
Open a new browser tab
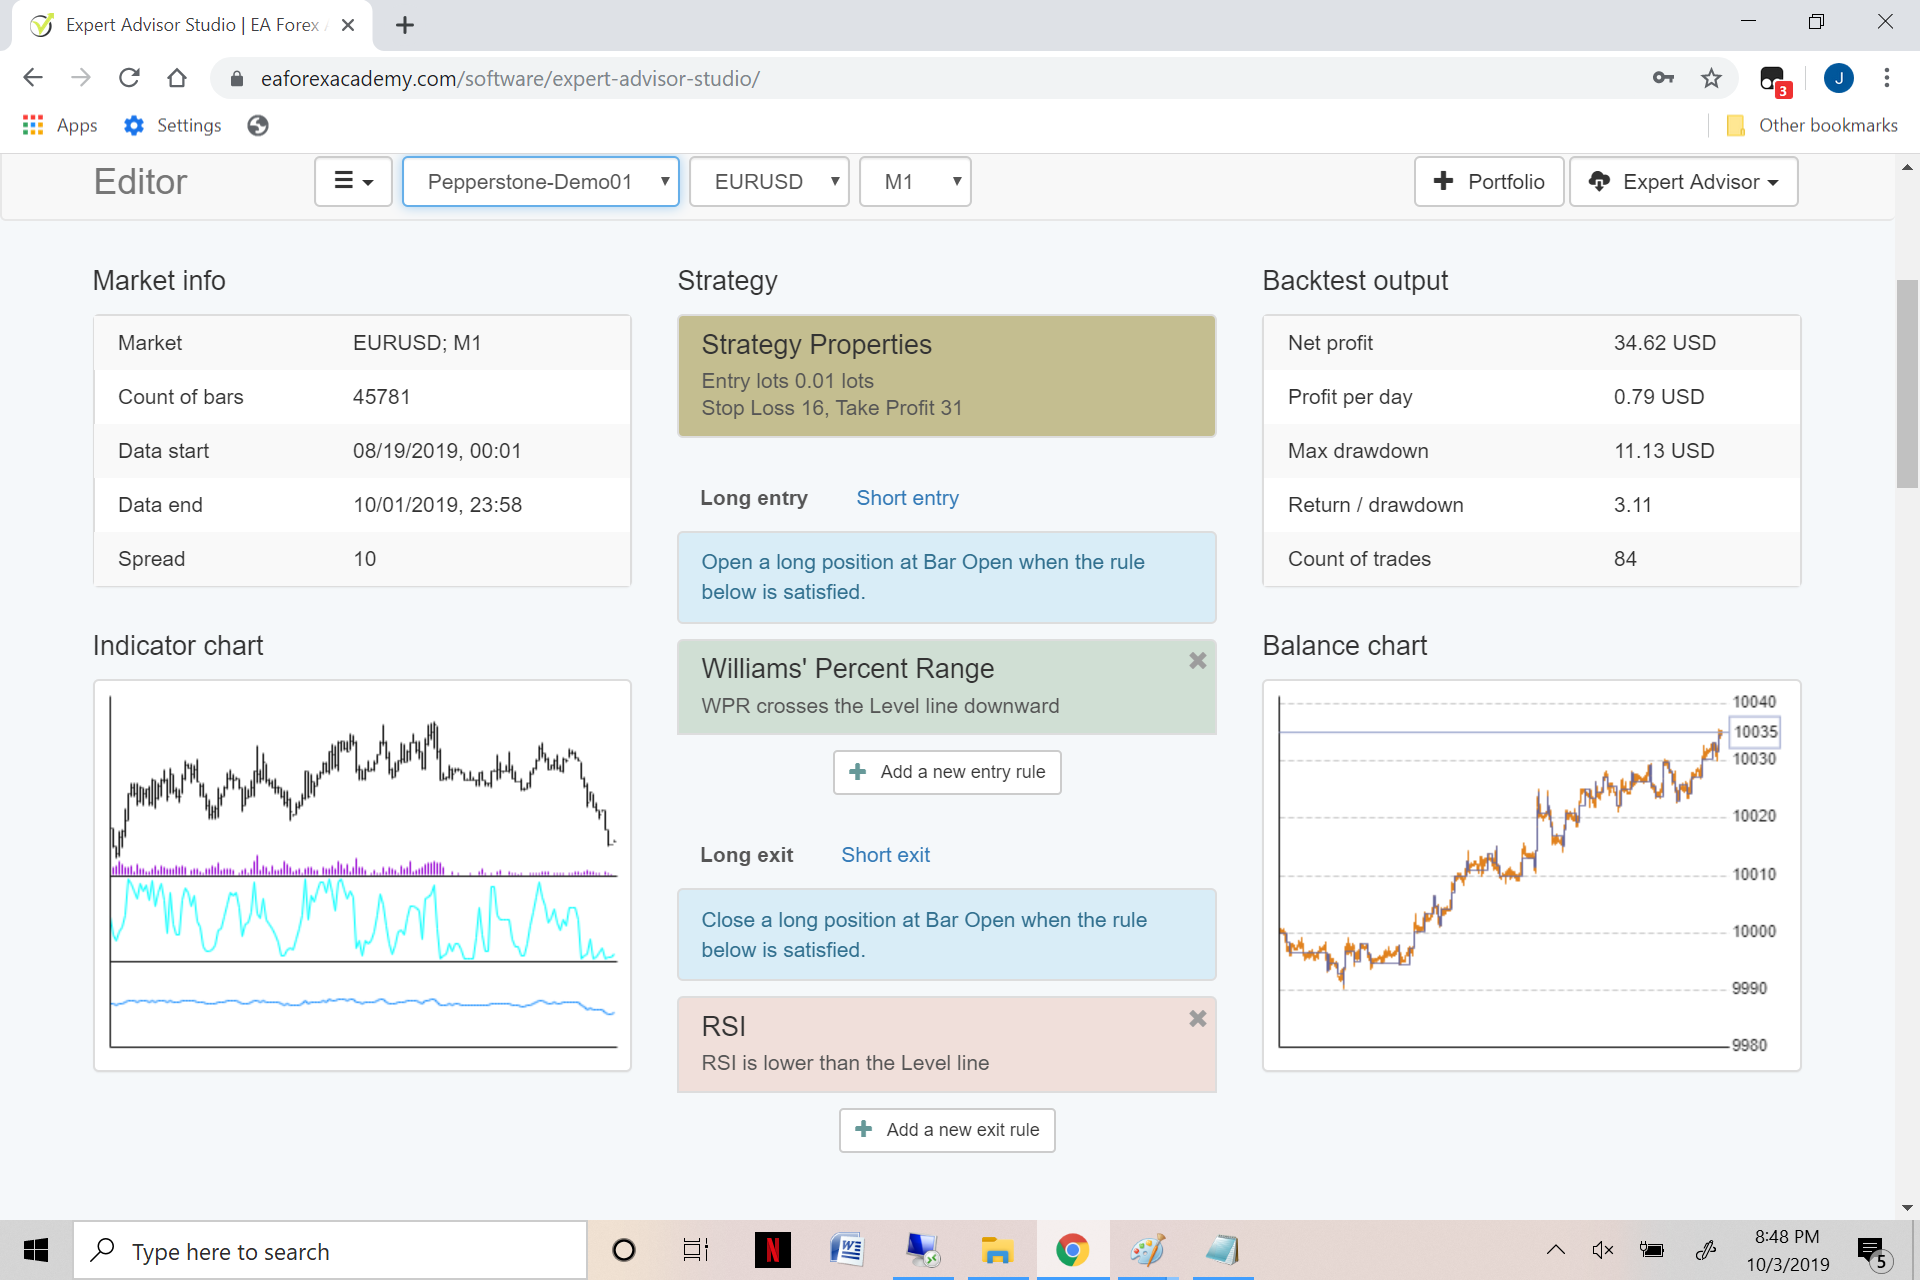[x=405, y=25]
